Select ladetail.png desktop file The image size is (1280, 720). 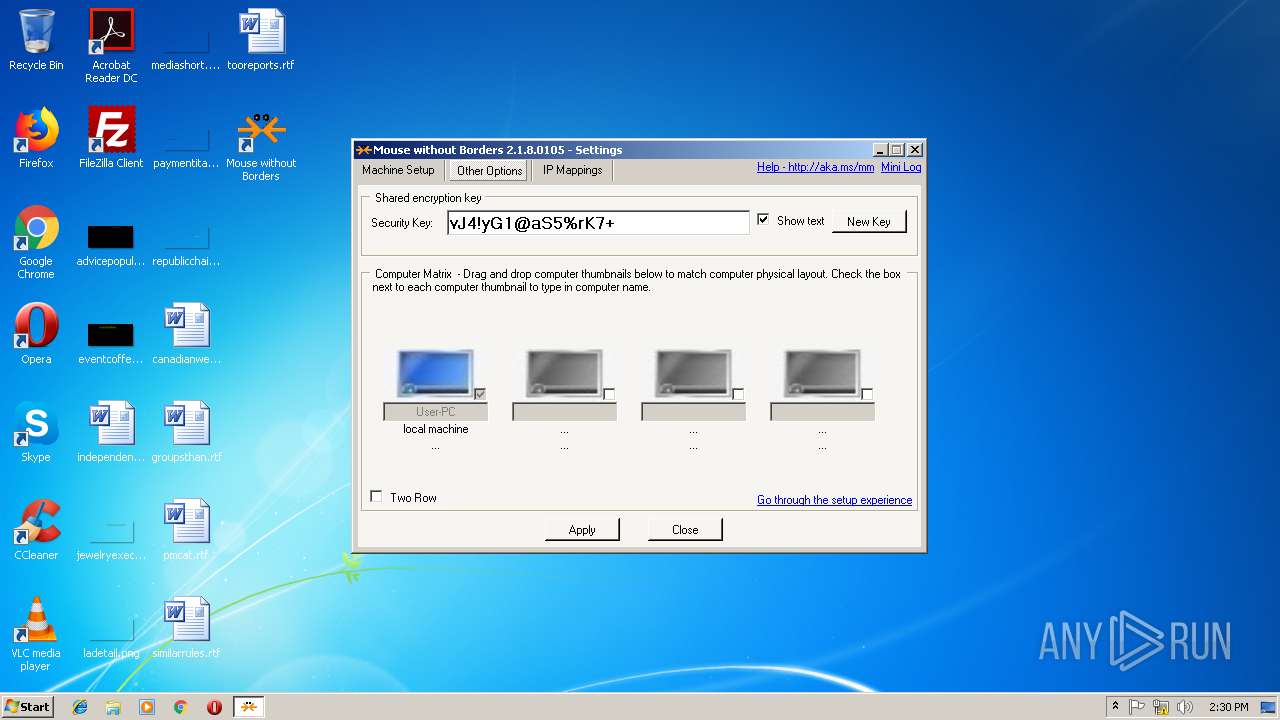coord(111,636)
